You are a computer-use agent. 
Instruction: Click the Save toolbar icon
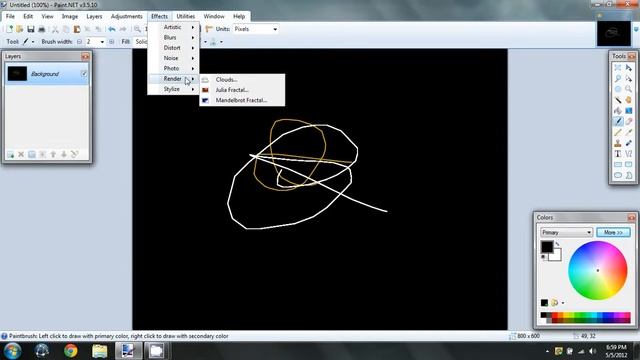pos(31,29)
